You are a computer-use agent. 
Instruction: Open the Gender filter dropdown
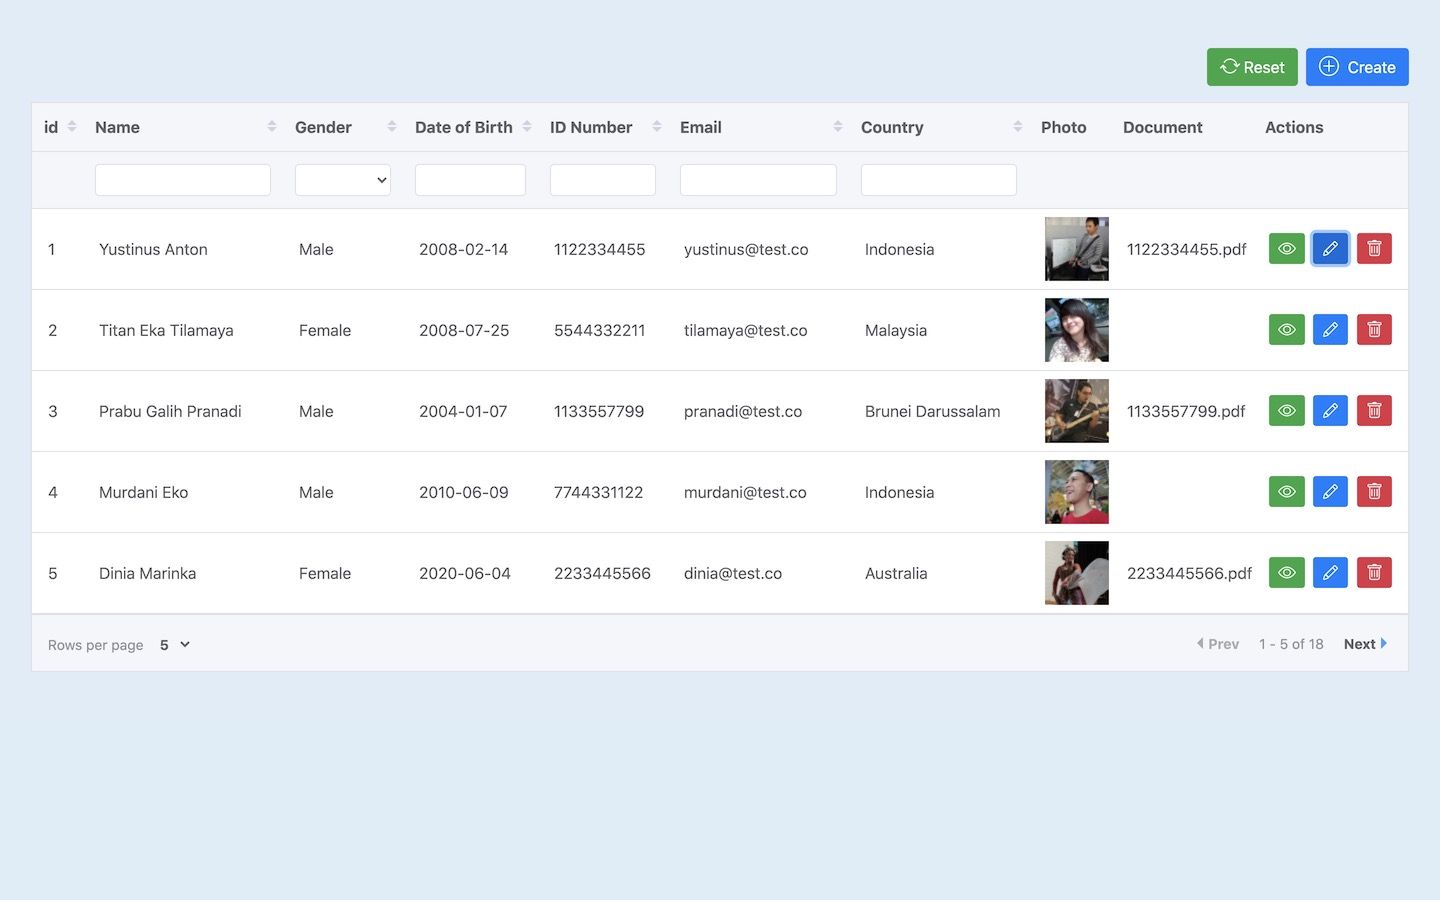[x=342, y=180]
